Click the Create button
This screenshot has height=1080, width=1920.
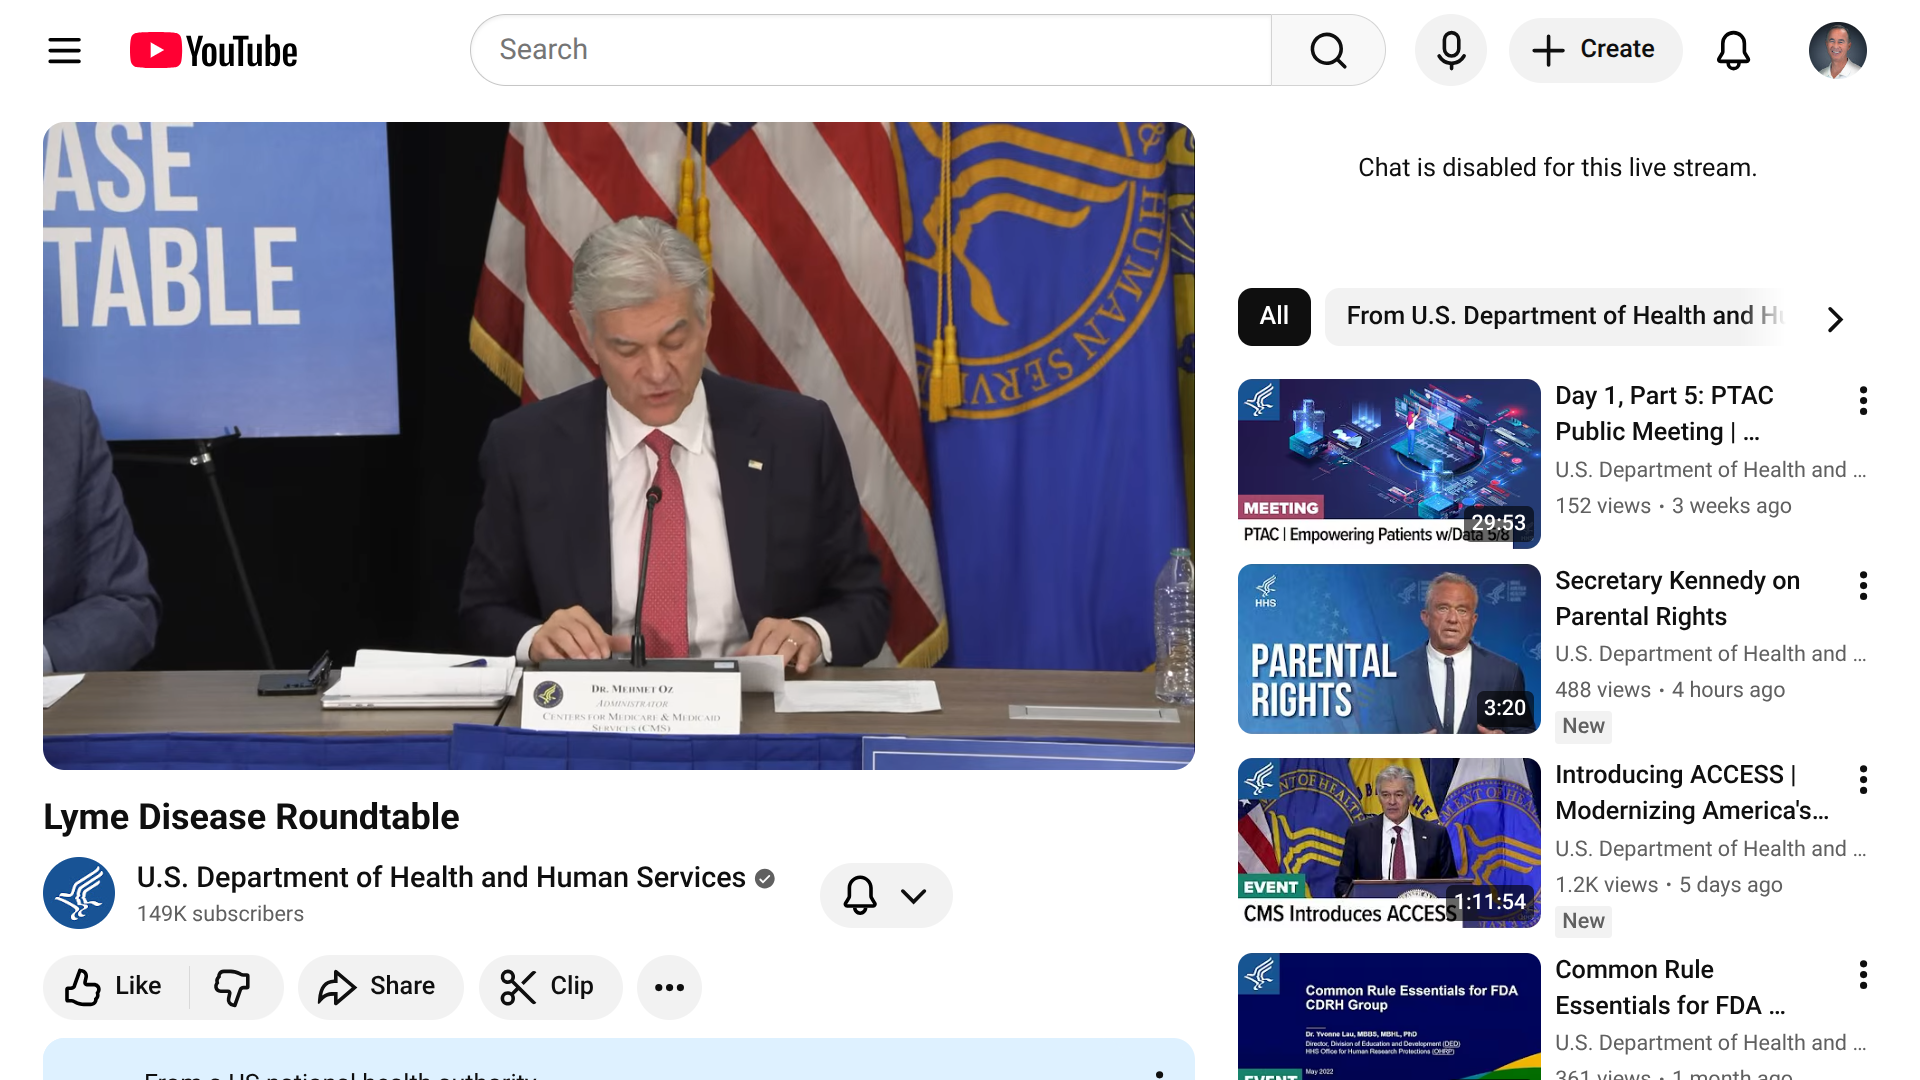1595,50
